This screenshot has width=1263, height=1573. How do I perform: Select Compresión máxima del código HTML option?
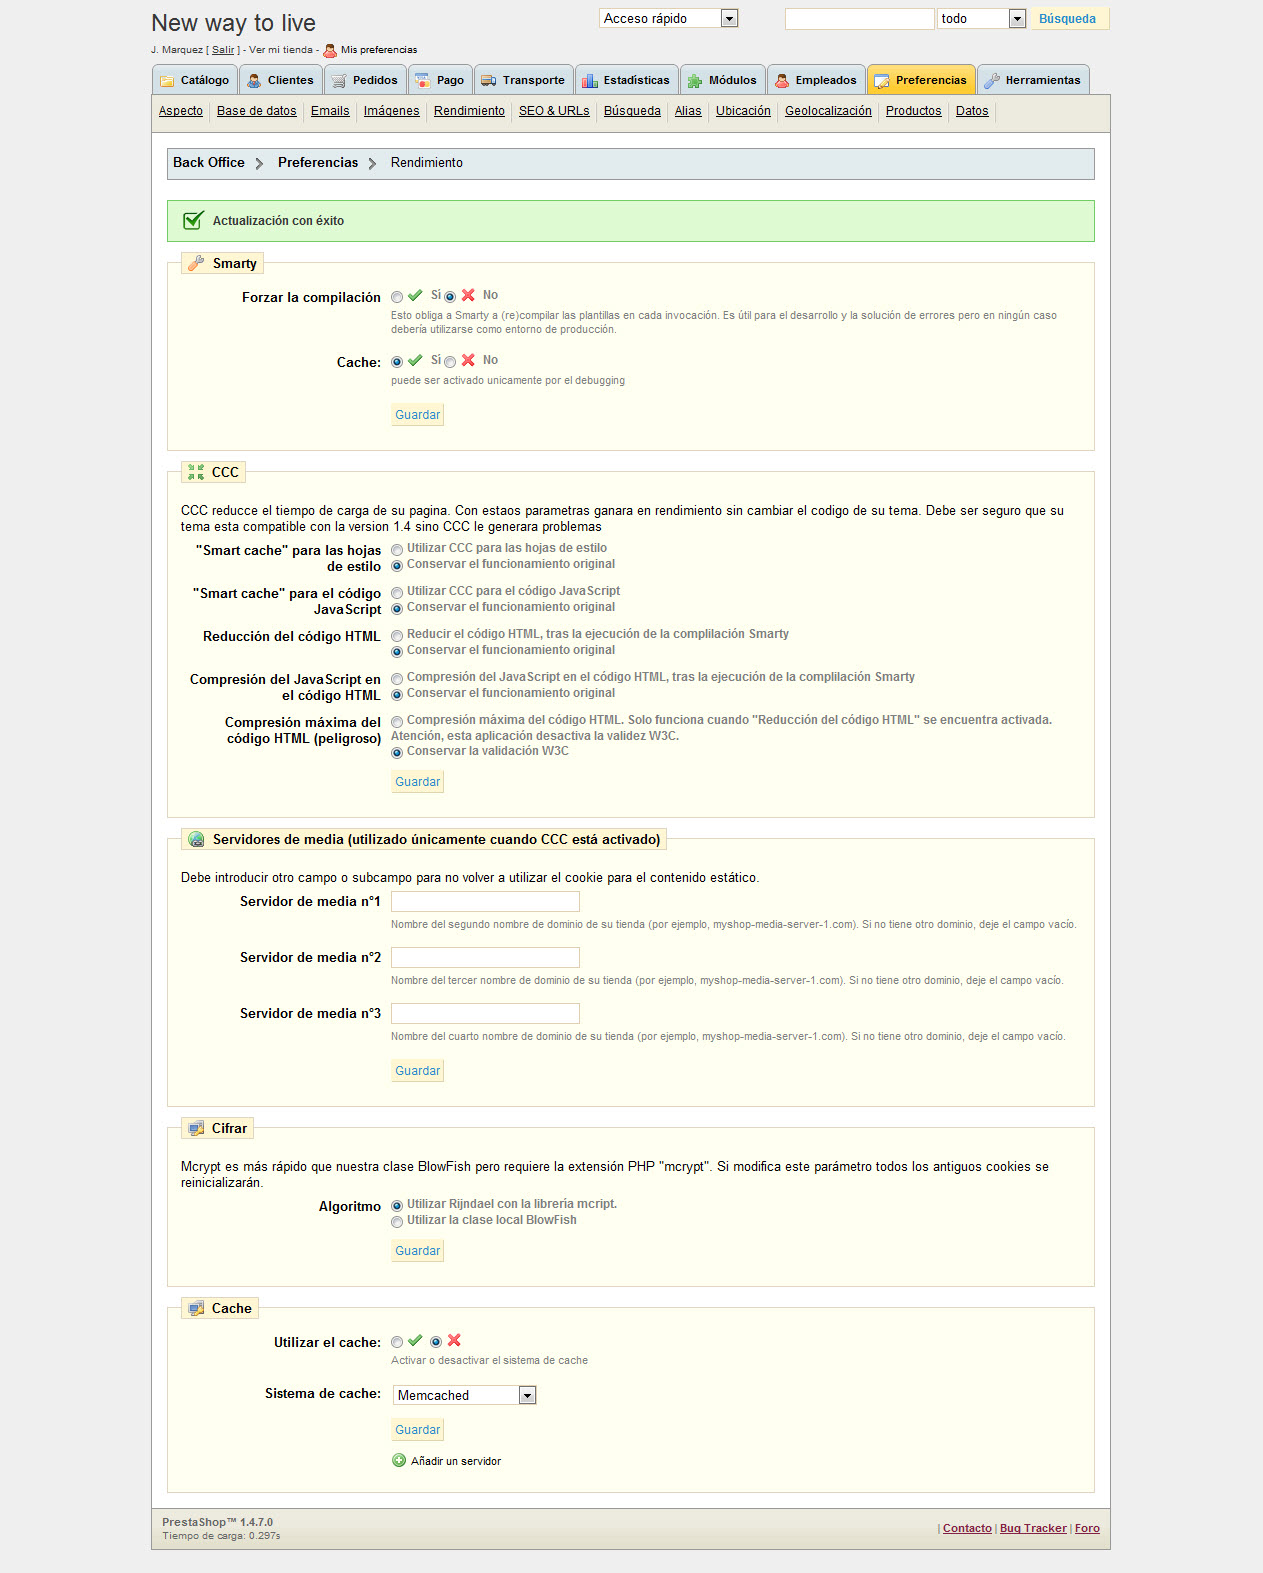click(397, 722)
